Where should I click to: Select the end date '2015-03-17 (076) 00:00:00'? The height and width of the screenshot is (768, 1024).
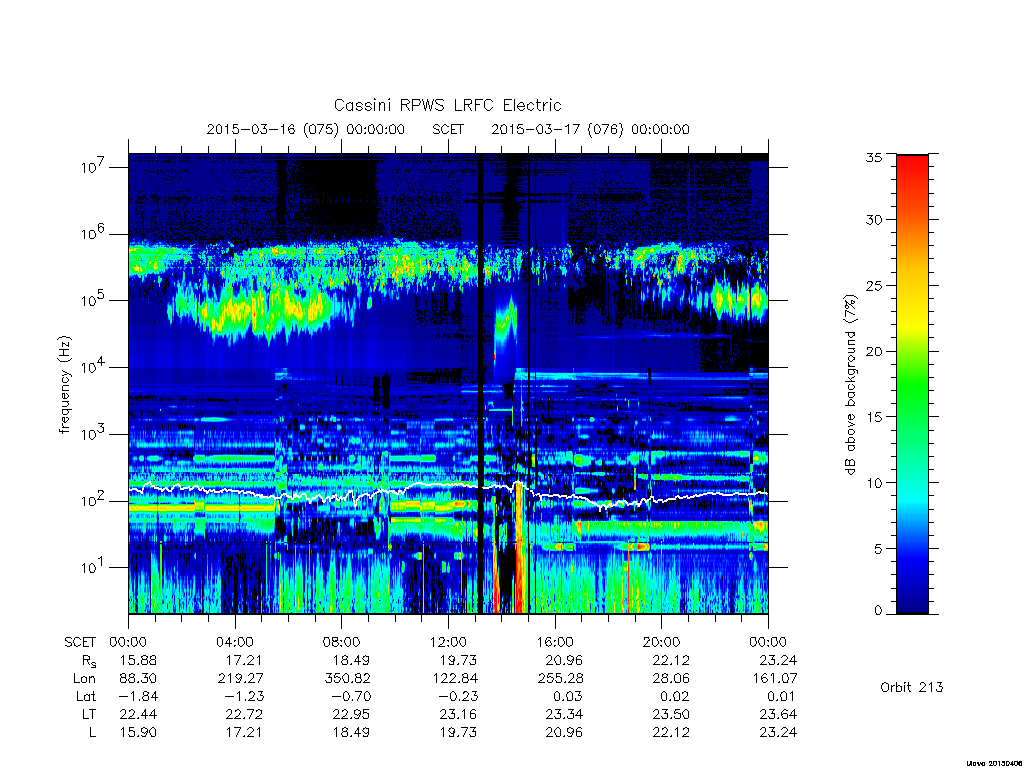[590, 129]
